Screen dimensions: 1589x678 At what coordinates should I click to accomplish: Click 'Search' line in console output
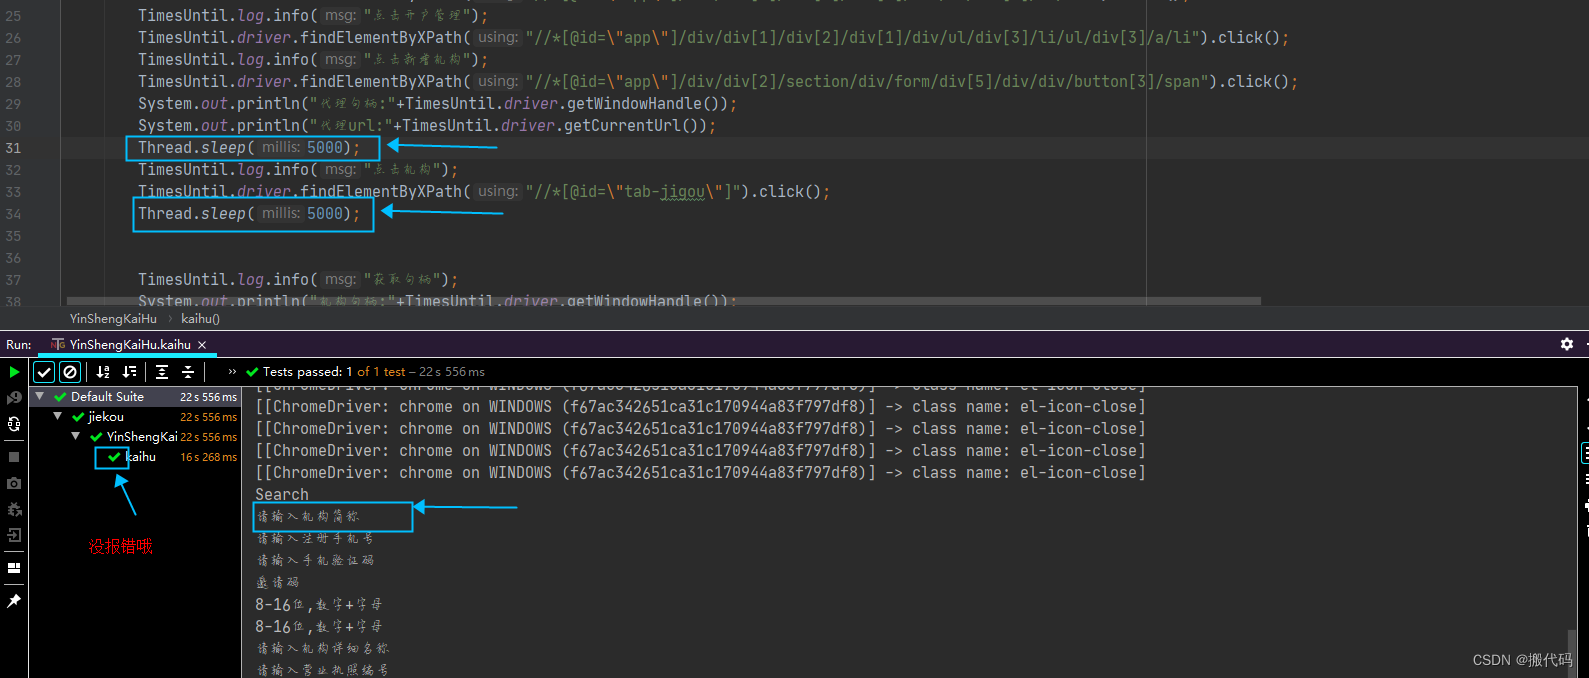pos(282,495)
